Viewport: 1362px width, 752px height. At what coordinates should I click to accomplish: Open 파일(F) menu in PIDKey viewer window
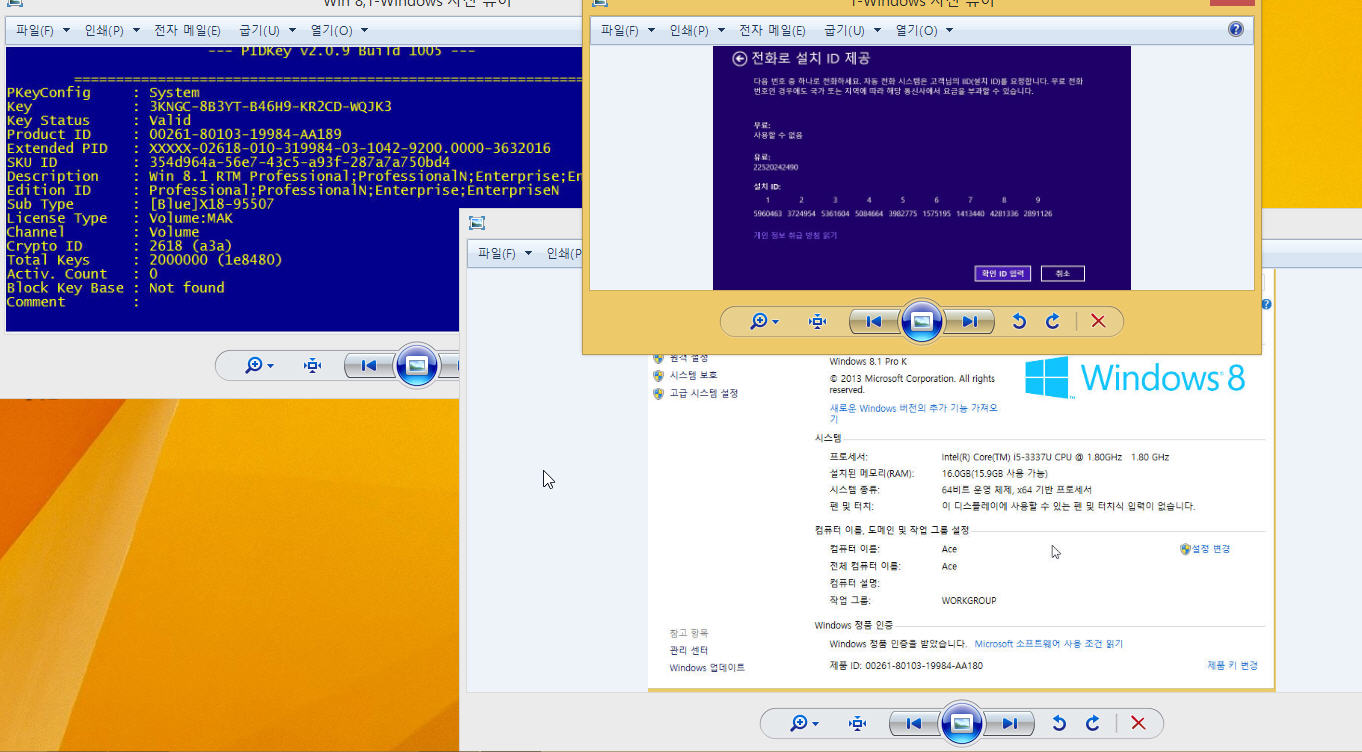[43, 30]
